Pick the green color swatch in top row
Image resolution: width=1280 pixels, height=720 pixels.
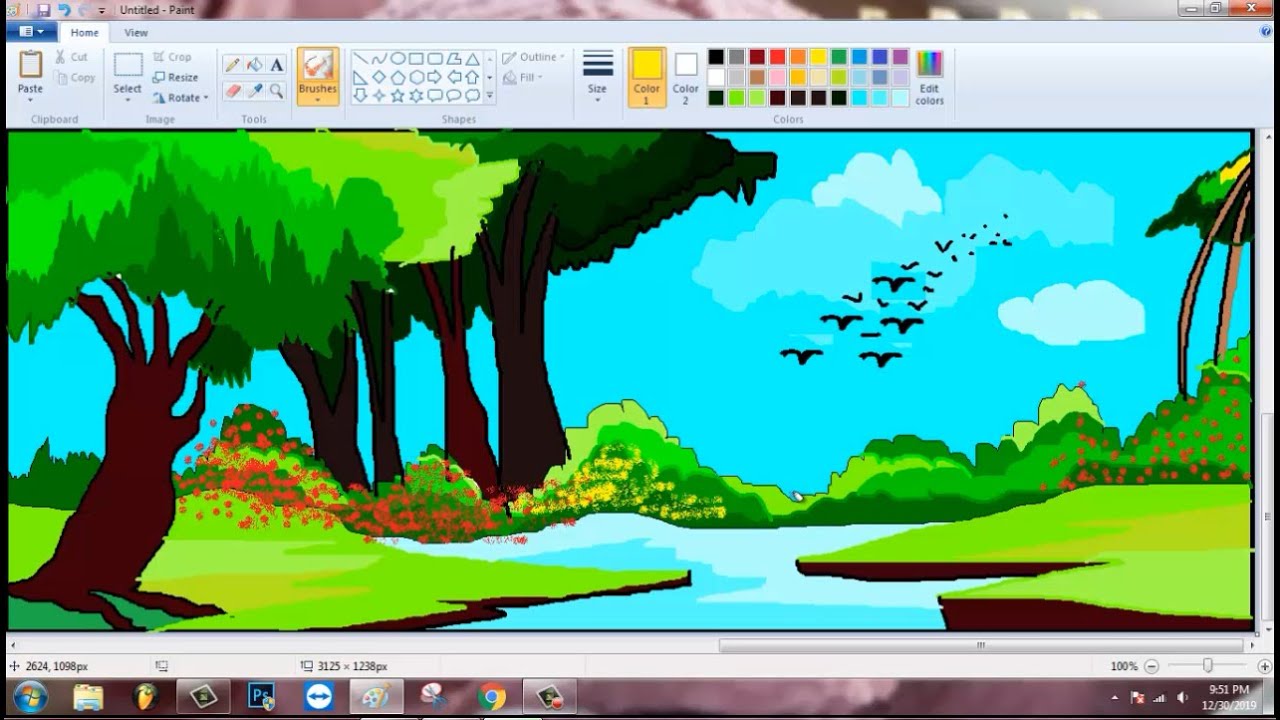coord(839,57)
